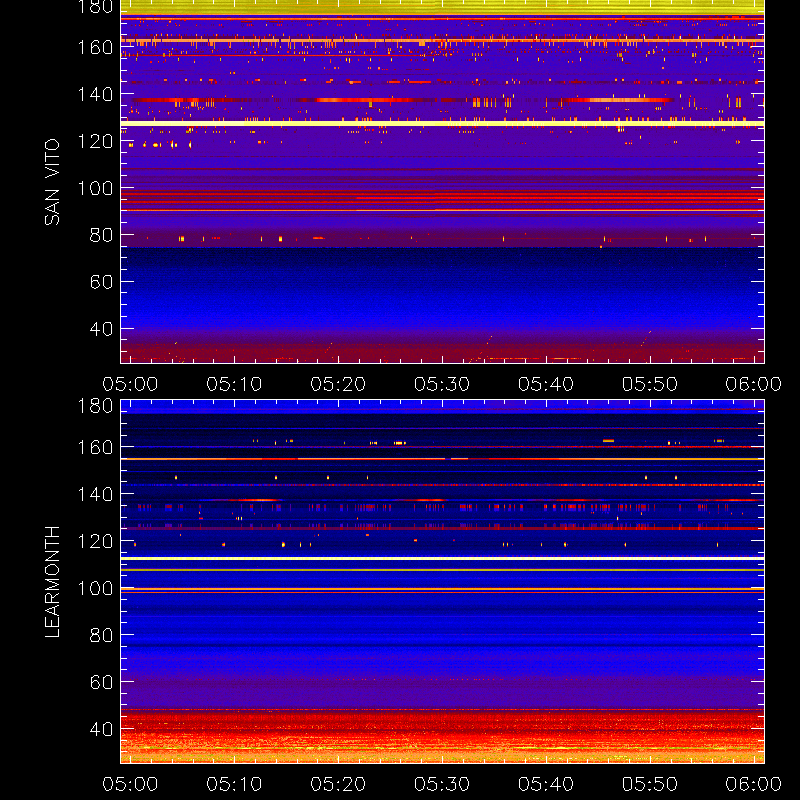Choose the 180 frequency label on Learmonth axis
The height and width of the screenshot is (800, 800).
tap(95, 406)
